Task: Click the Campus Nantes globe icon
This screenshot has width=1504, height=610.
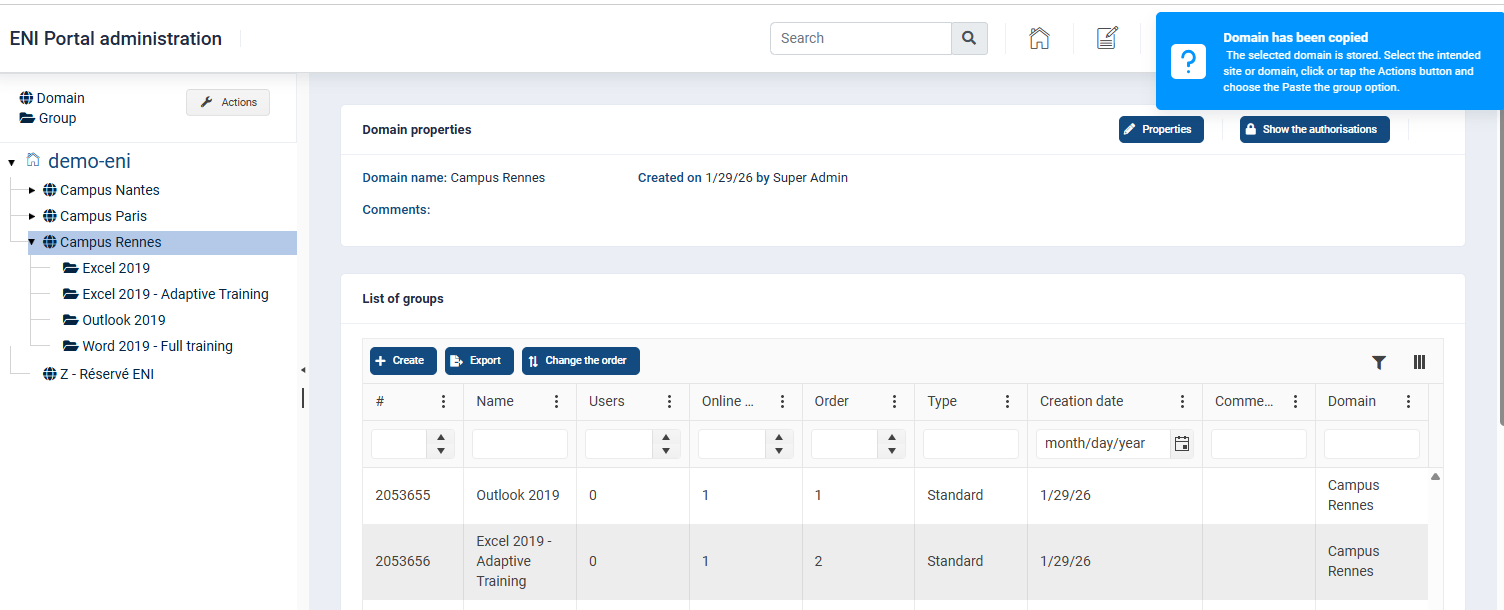Action: click(50, 190)
